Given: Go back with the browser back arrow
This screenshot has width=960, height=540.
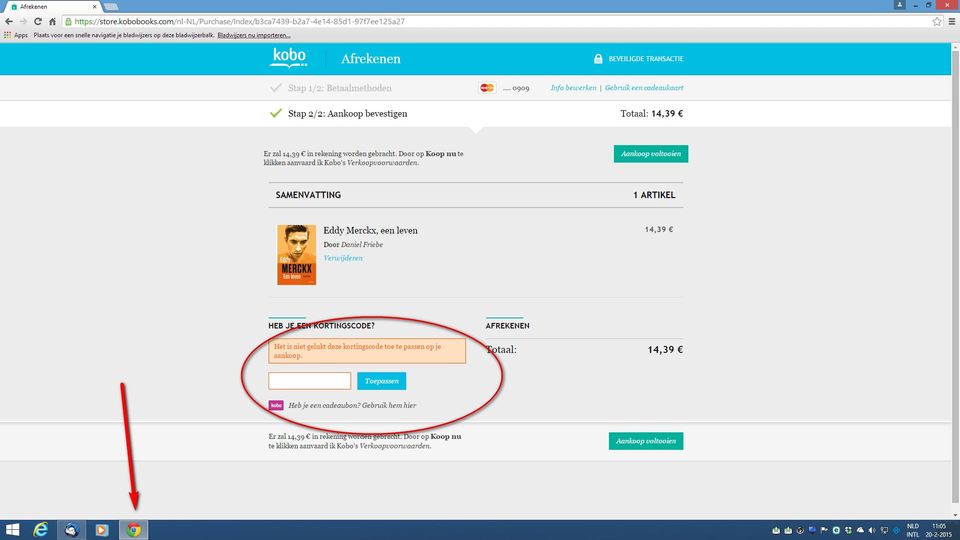Looking at the screenshot, I should [9, 21].
